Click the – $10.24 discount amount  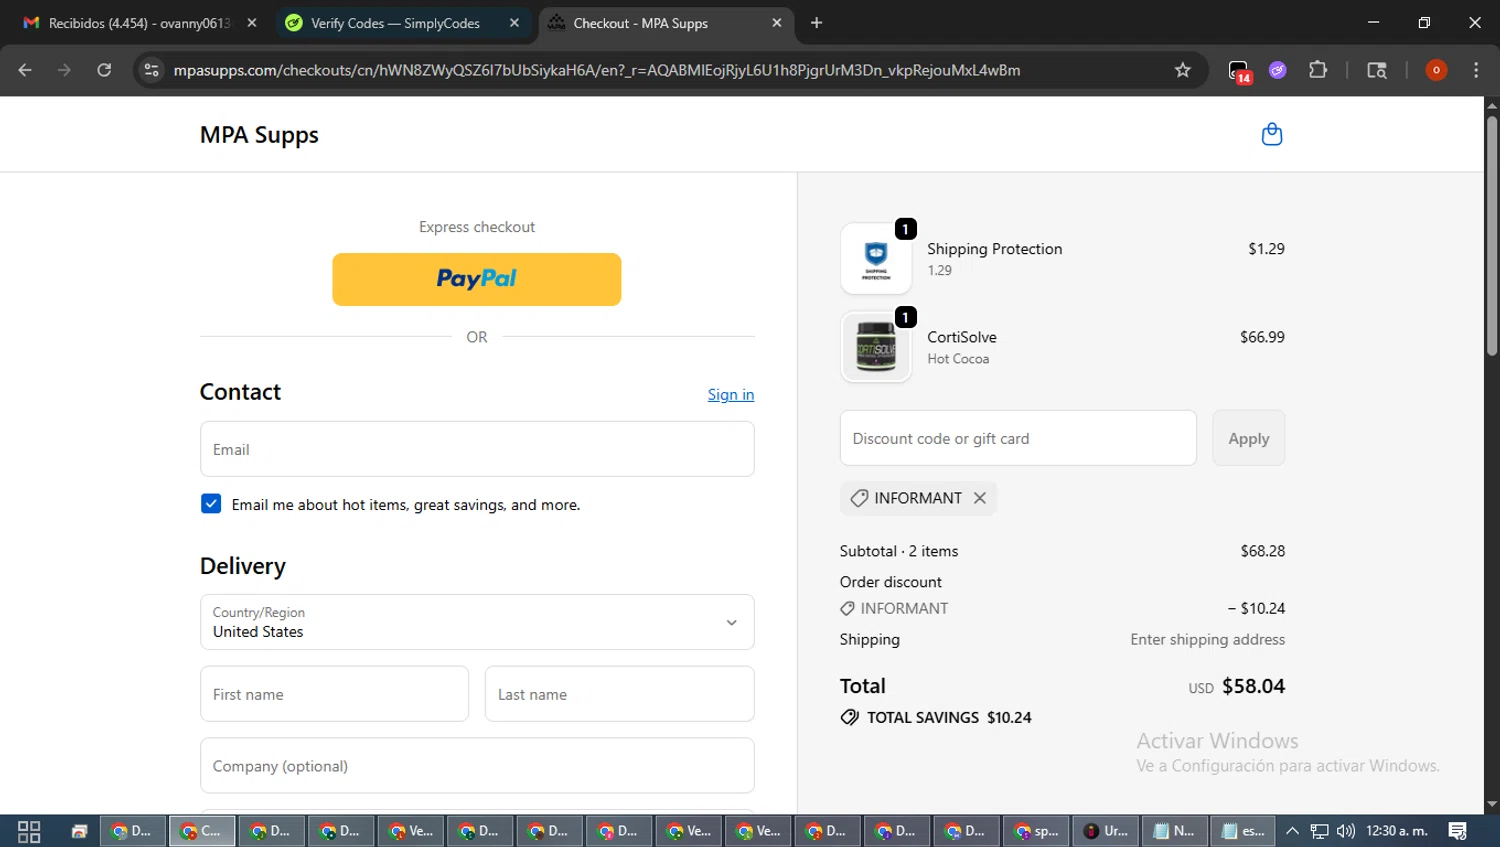tap(1256, 608)
